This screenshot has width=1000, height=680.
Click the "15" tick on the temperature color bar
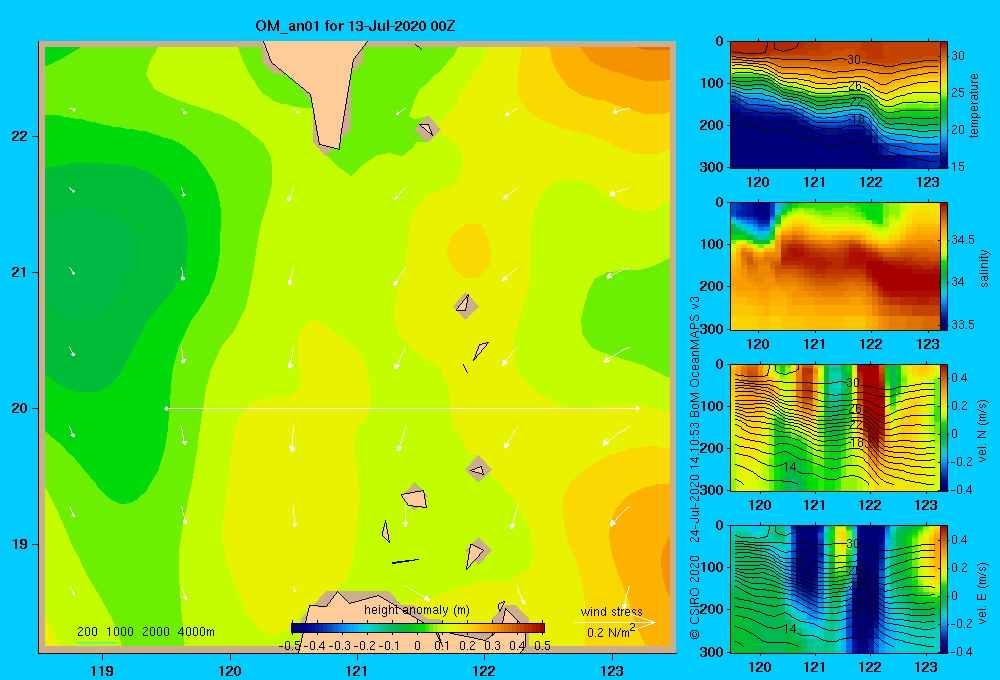(x=958, y=167)
